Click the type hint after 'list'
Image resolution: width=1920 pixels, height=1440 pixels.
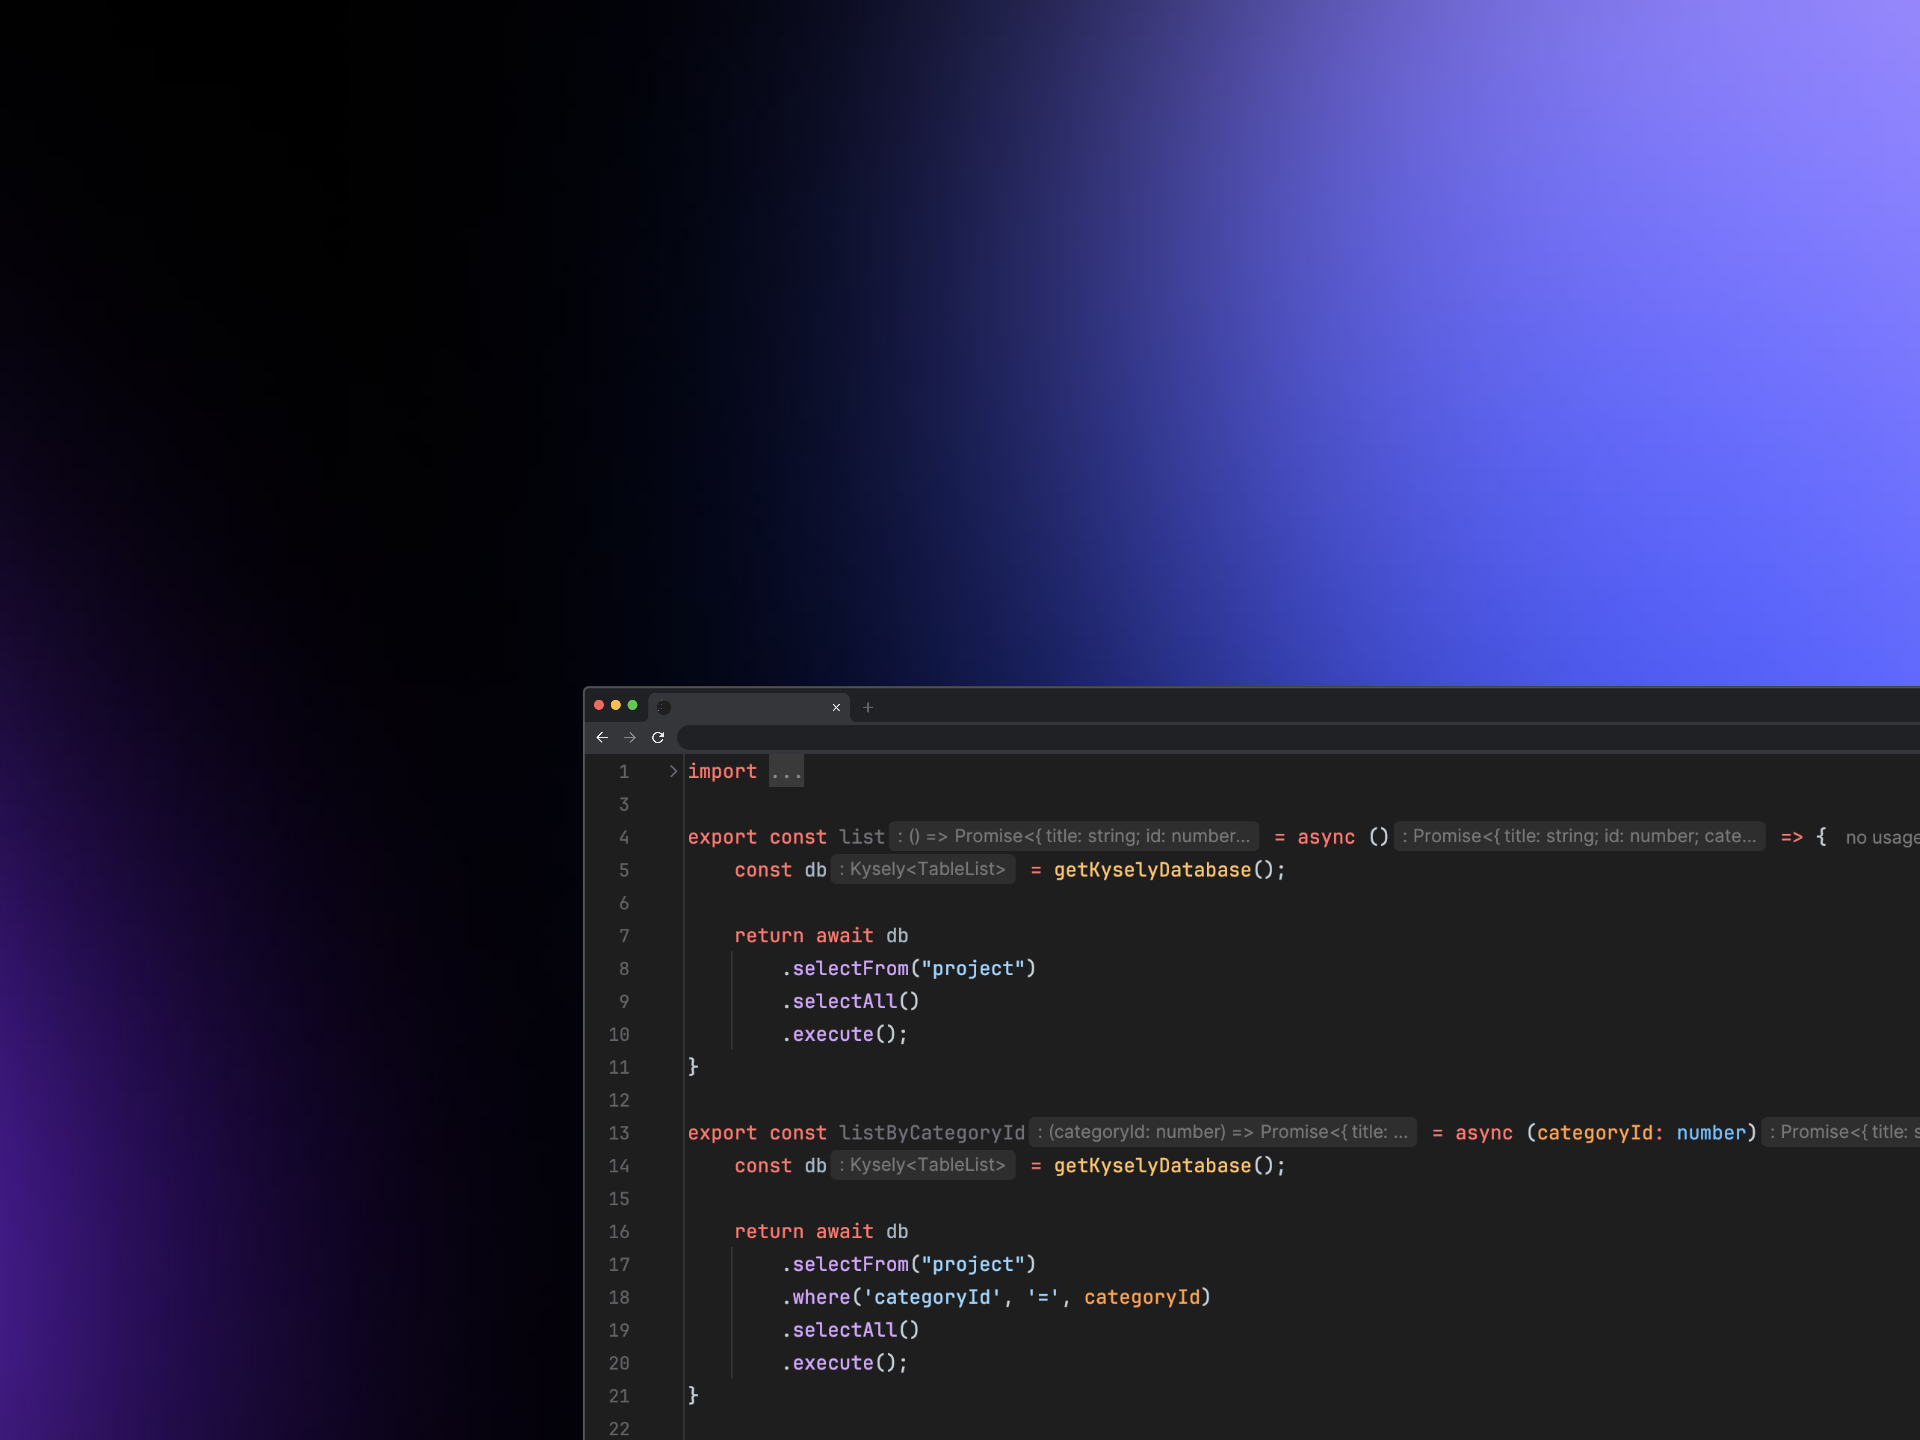click(1074, 836)
